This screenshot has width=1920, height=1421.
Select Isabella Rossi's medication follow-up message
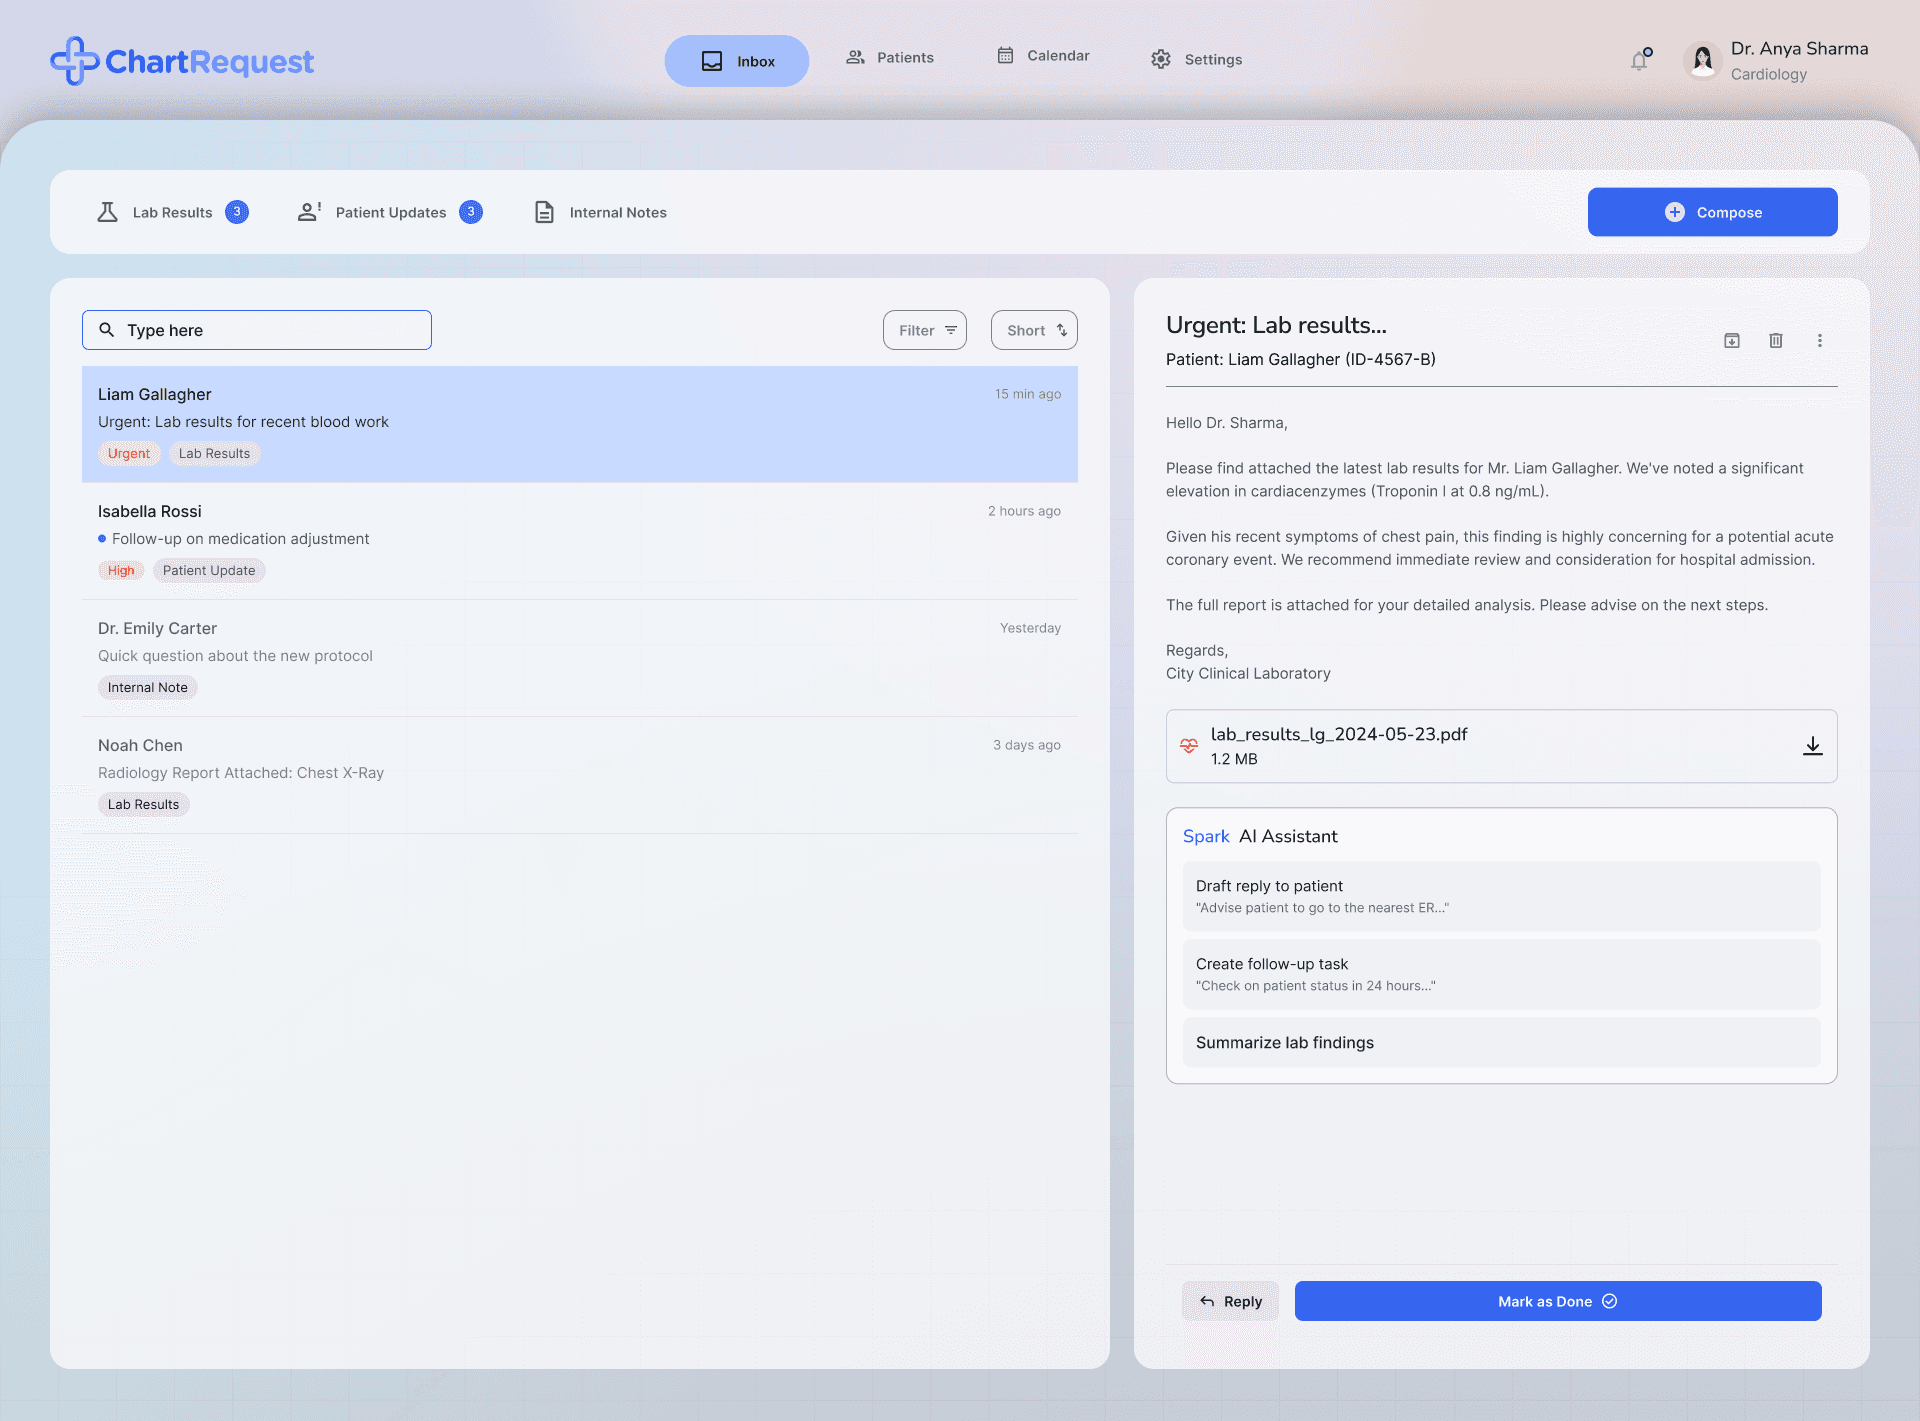[x=579, y=540]
